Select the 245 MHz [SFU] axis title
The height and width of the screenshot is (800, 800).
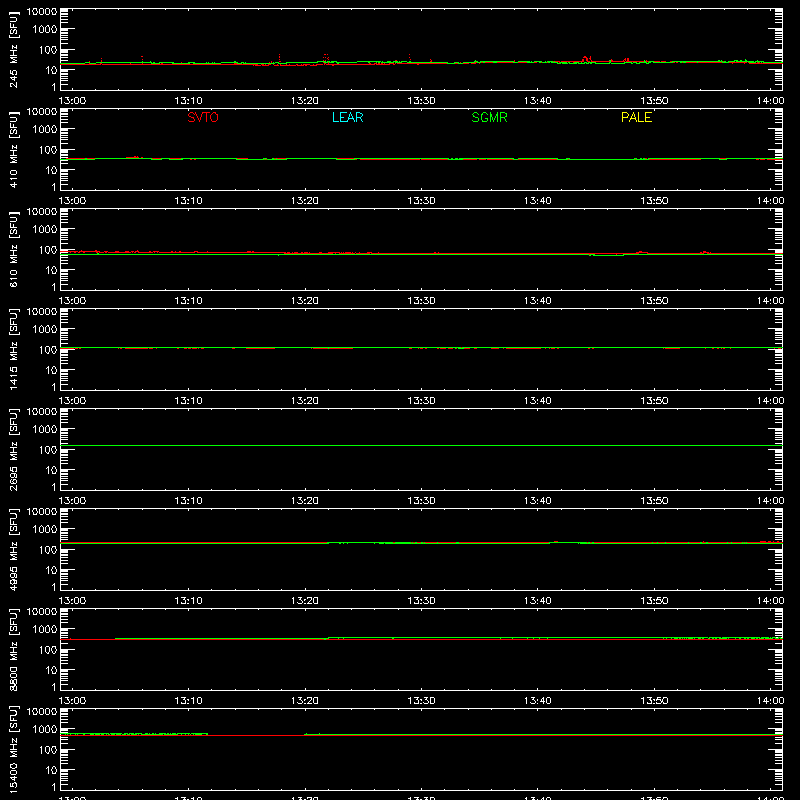[x=14, y=49]
